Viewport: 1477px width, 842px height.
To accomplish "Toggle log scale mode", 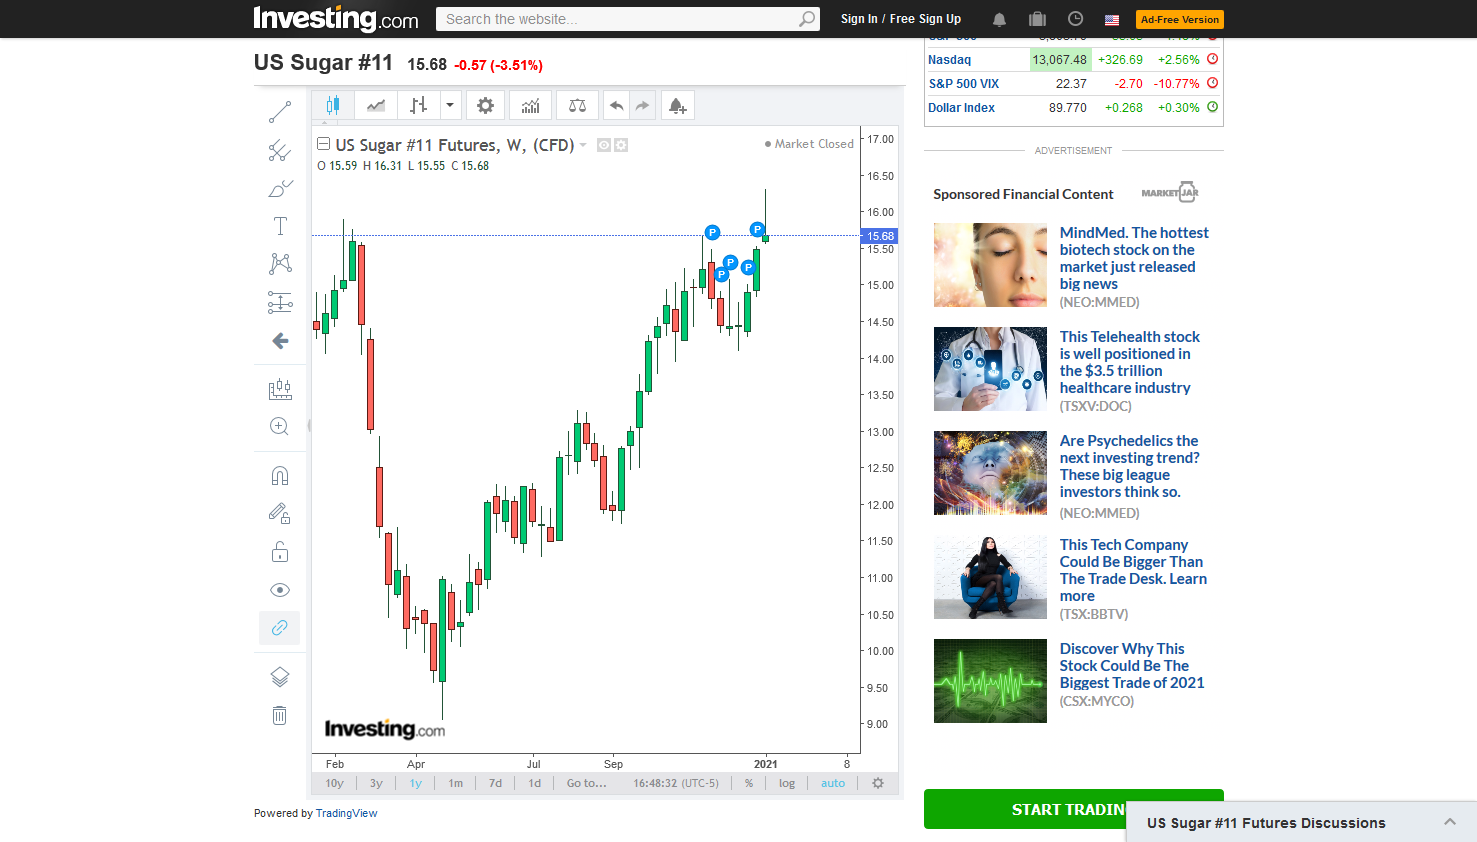I will tap(787, 783).
